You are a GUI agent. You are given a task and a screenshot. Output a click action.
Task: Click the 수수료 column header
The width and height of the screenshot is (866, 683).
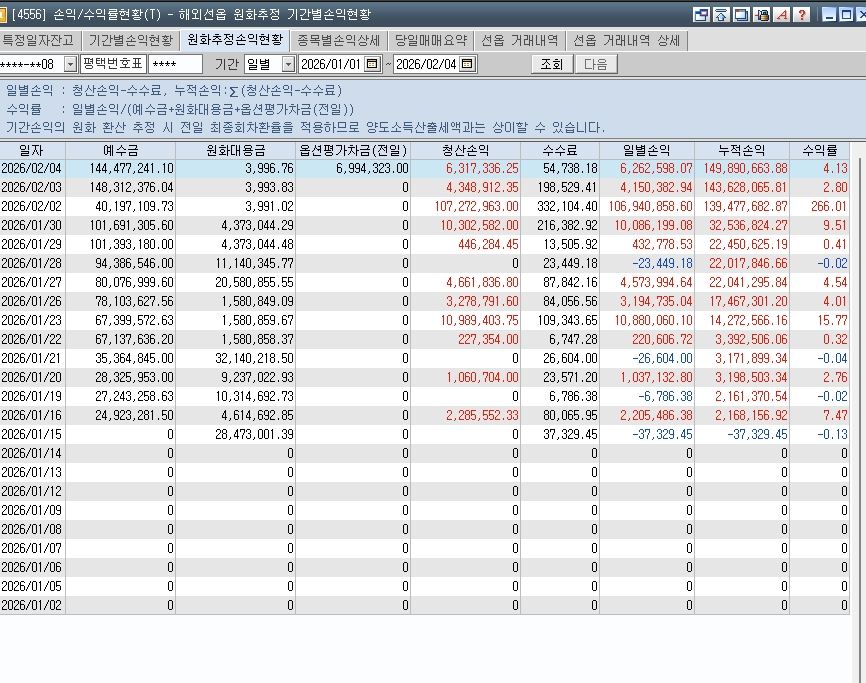(x=560, y=150)
